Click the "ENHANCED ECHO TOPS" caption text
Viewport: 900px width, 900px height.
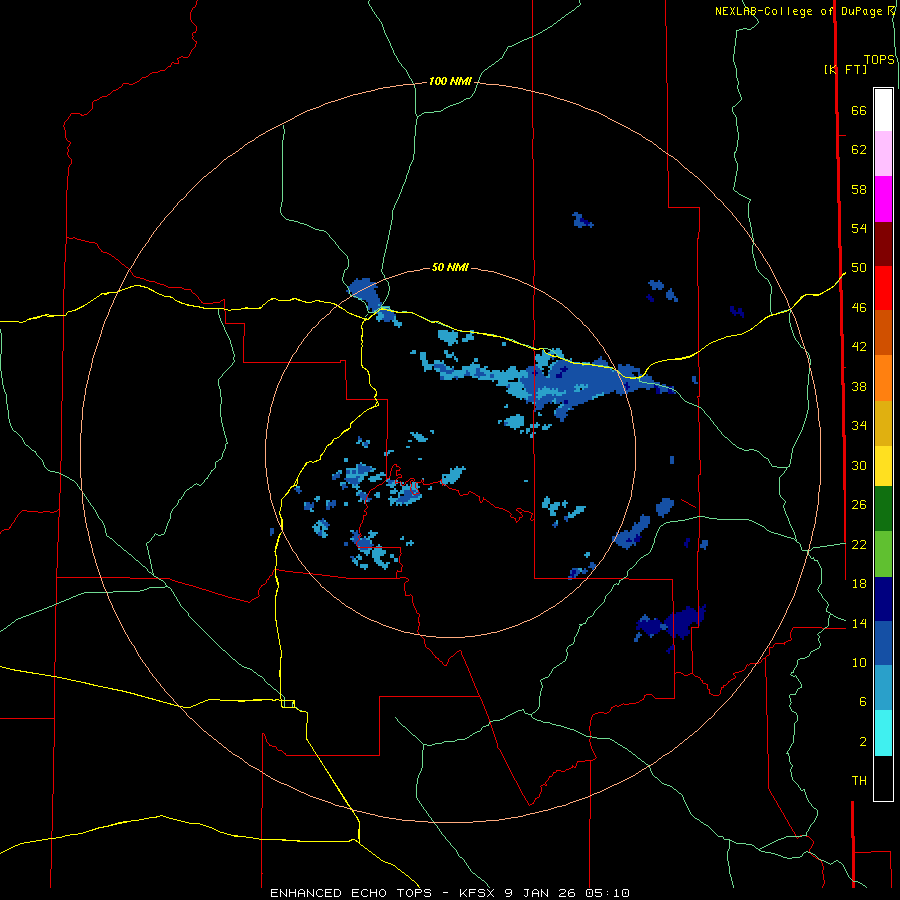(351, 893)
